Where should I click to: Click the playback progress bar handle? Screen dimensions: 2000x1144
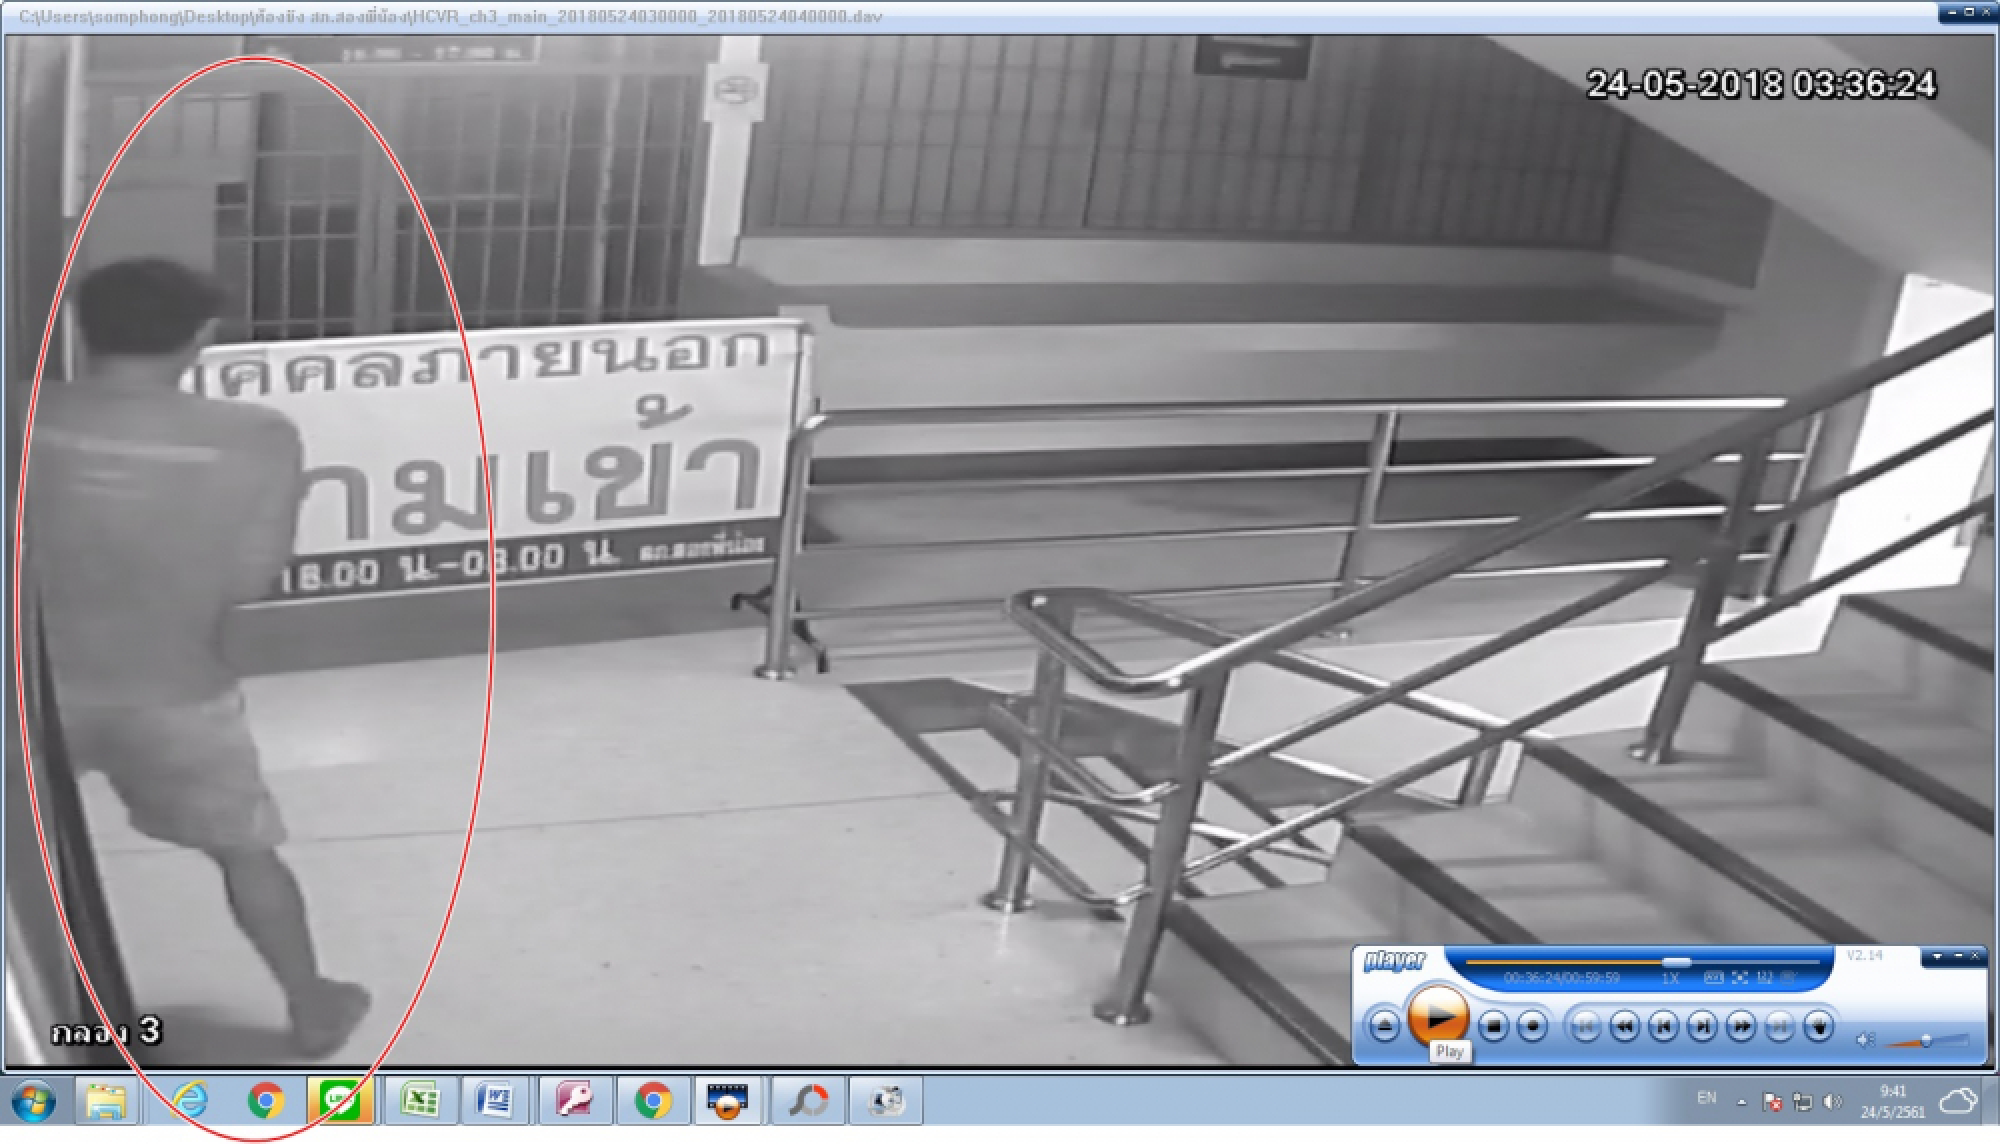(x=1676, y=962)
